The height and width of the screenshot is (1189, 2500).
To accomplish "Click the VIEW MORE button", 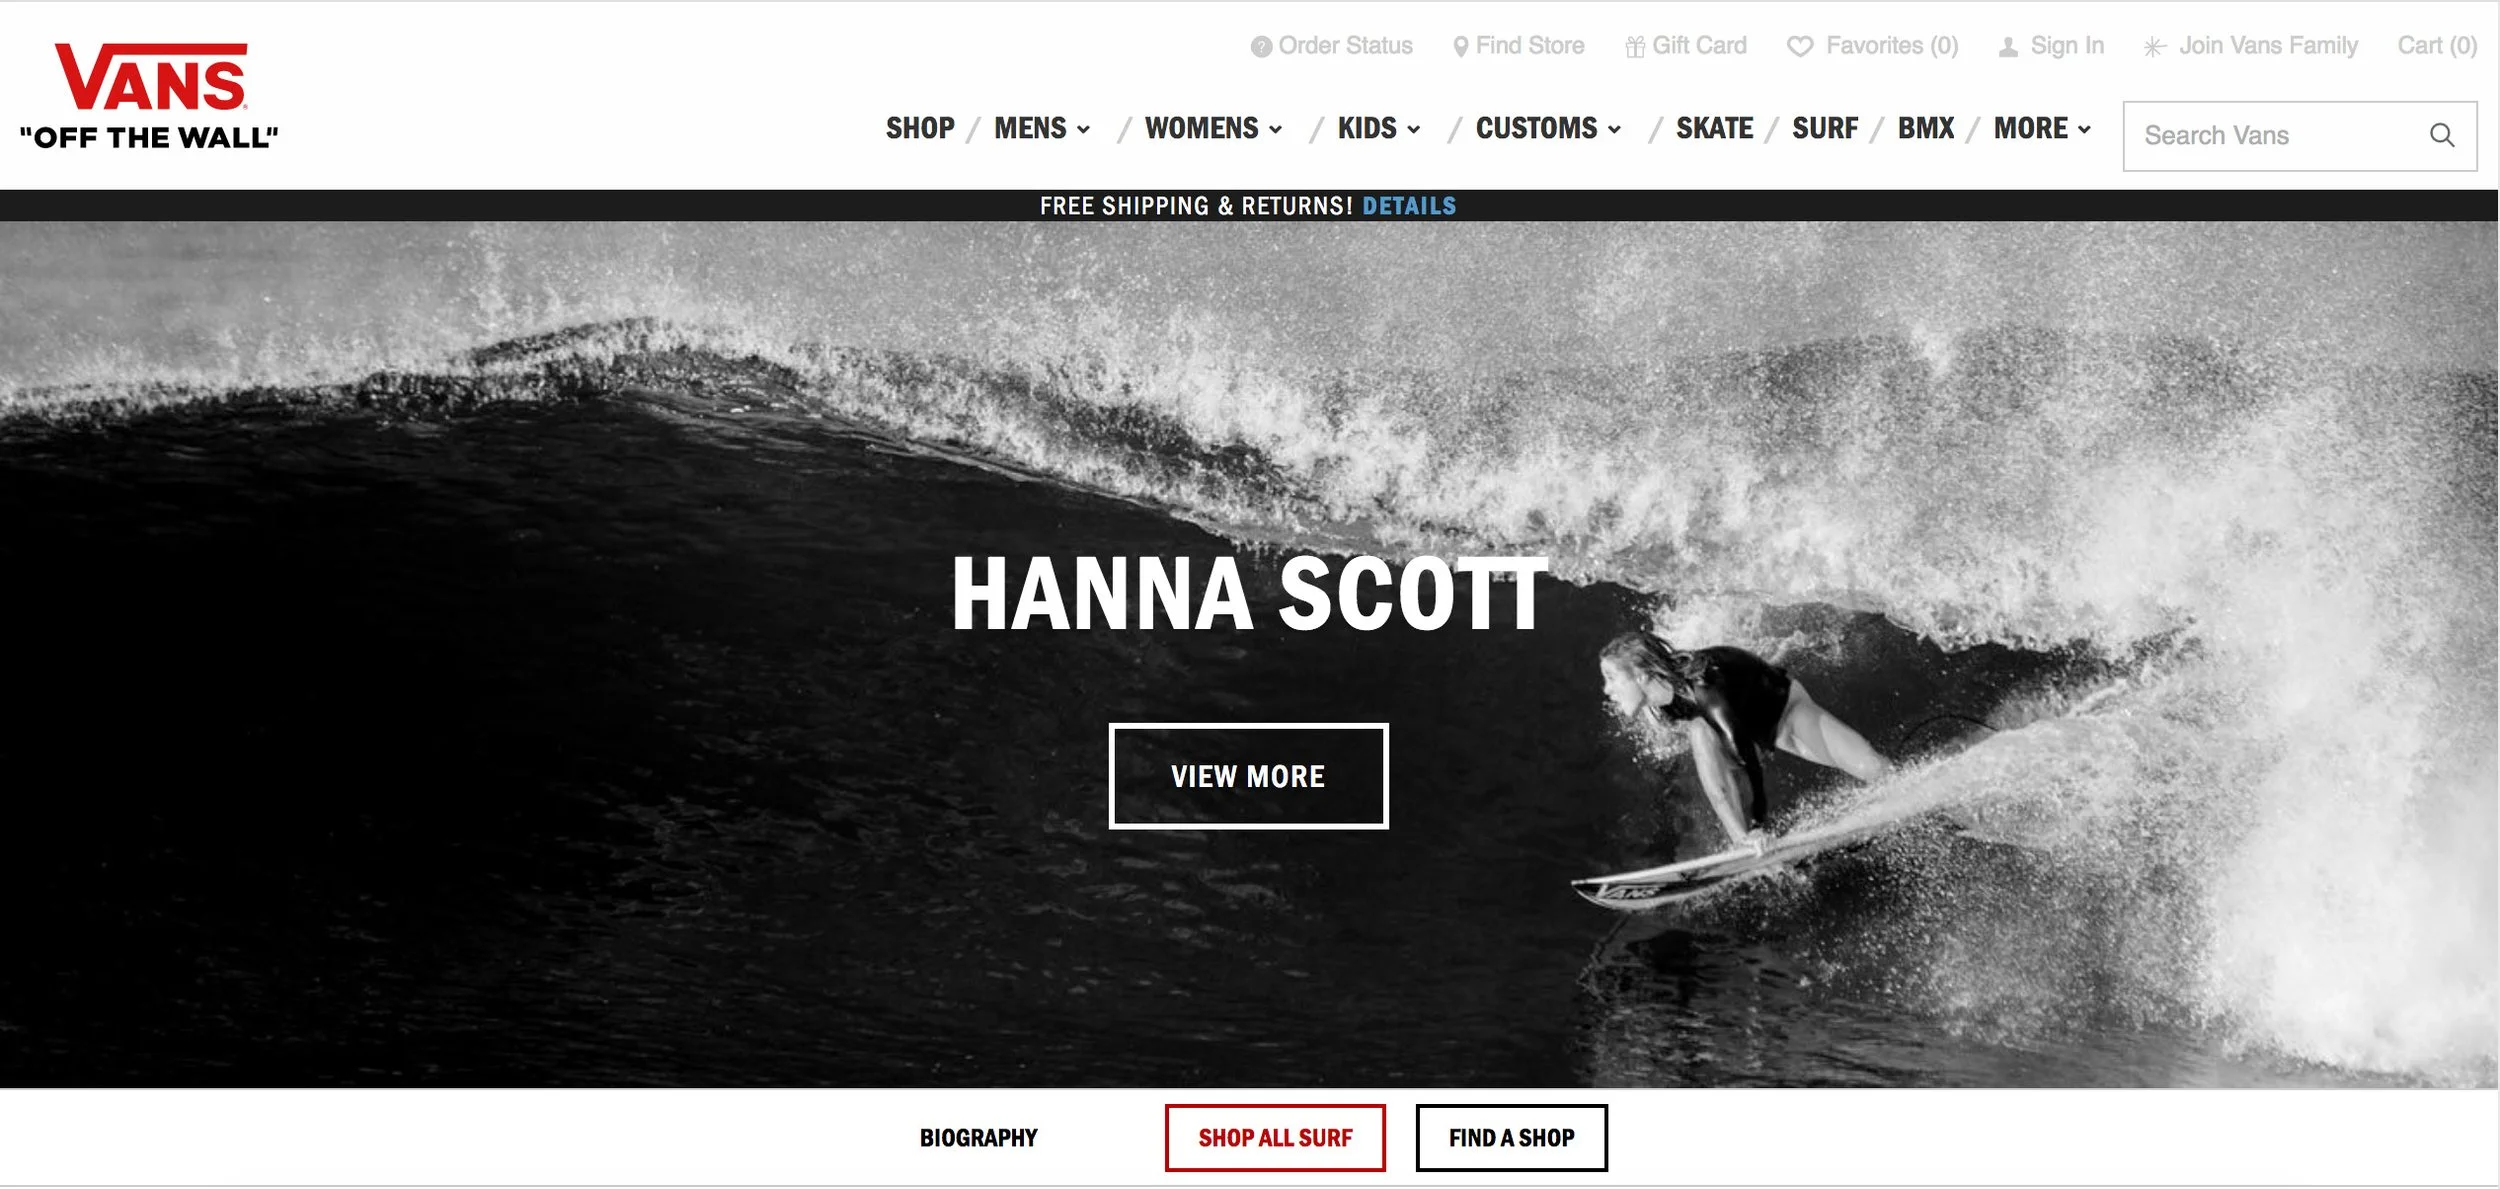I will pyautogui.click(x=1248, y=776).
